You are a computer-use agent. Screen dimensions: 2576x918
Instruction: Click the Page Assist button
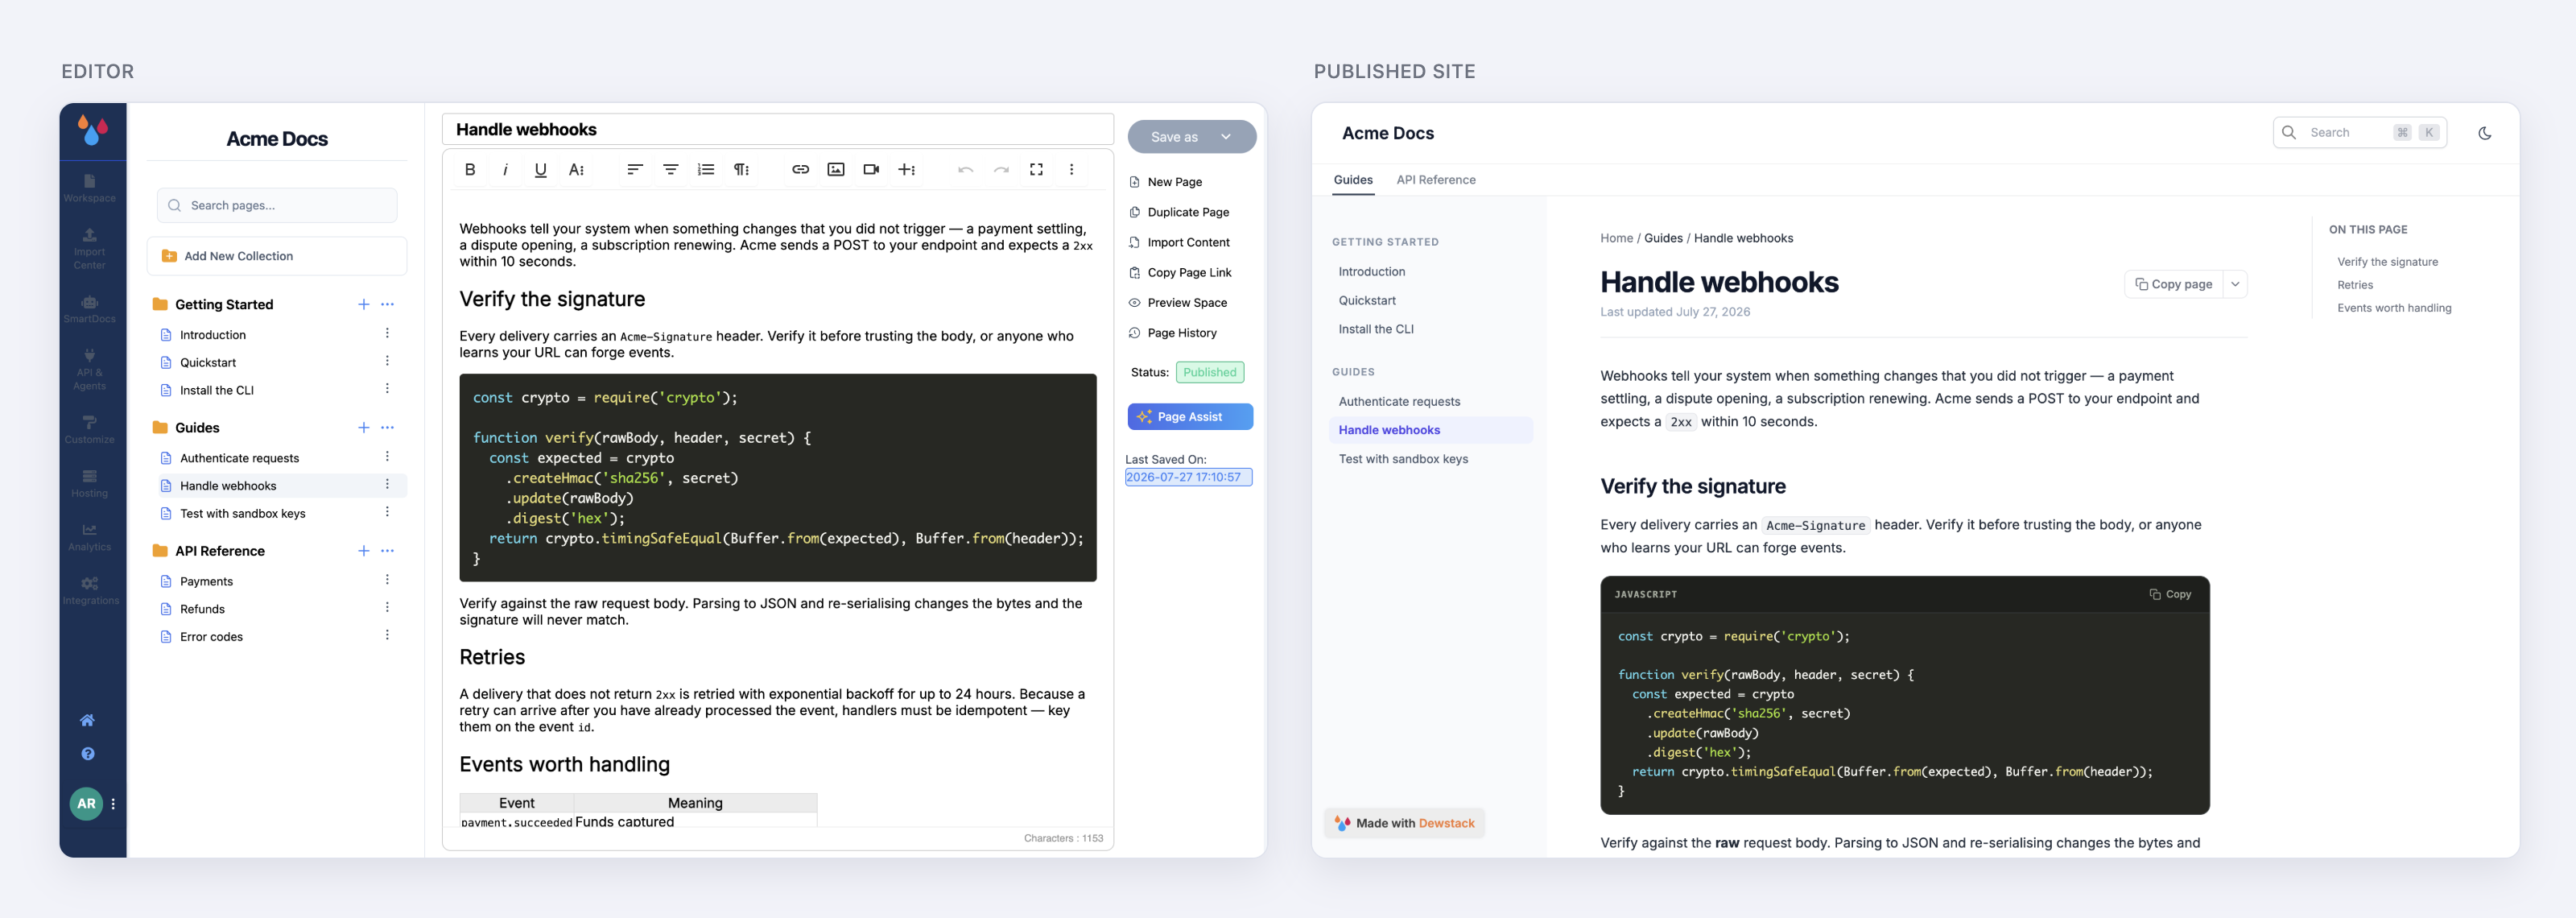[x=1190, y=417]
